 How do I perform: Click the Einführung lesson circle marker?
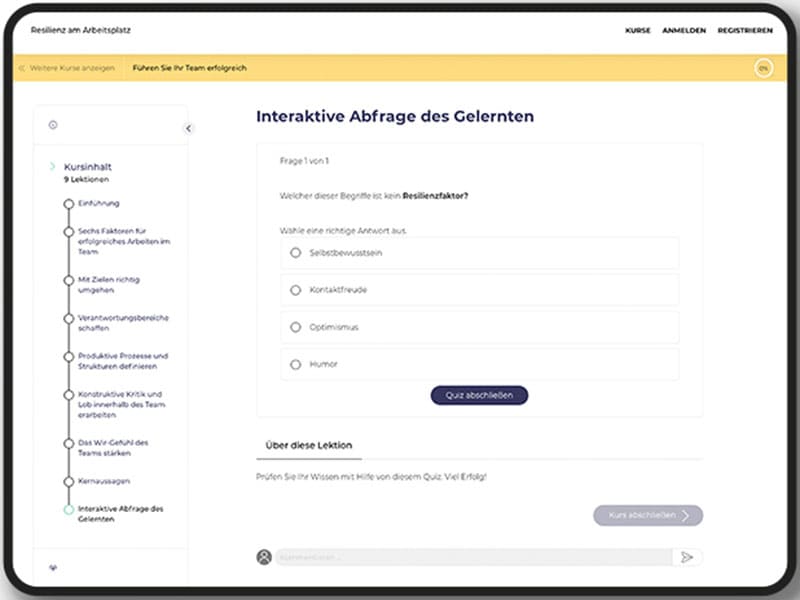(68, 203)
